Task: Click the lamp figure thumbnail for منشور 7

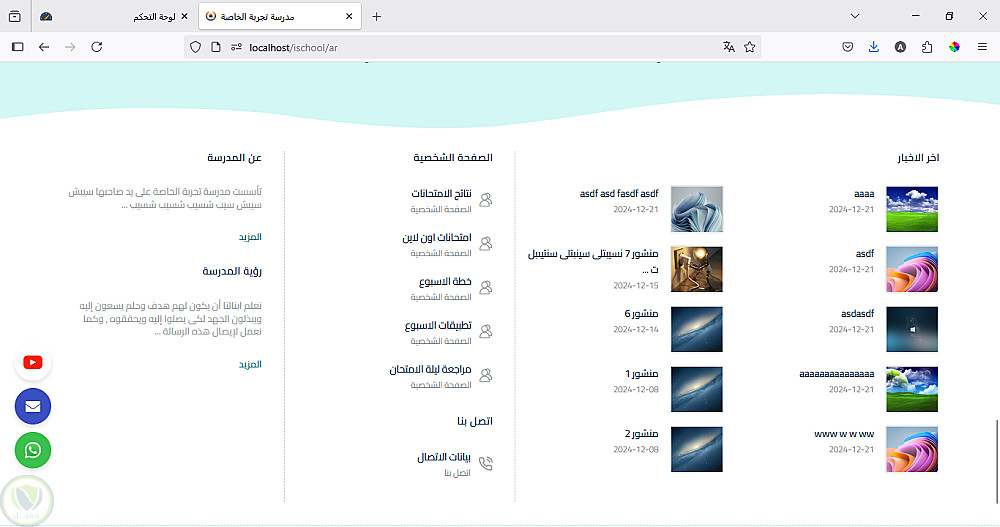Action: (x=696, y=269)
